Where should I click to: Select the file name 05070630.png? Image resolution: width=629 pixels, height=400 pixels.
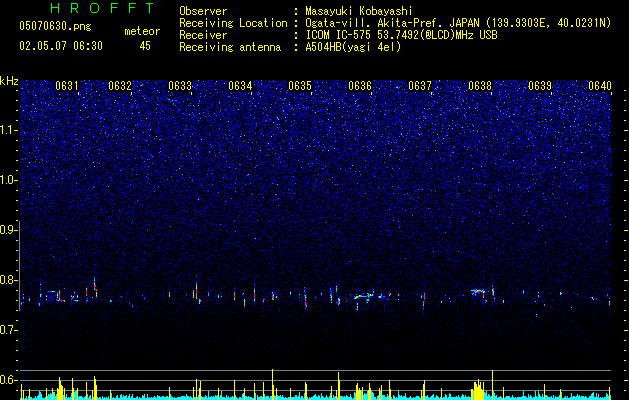pyautogui.click(x=55, y=27)
